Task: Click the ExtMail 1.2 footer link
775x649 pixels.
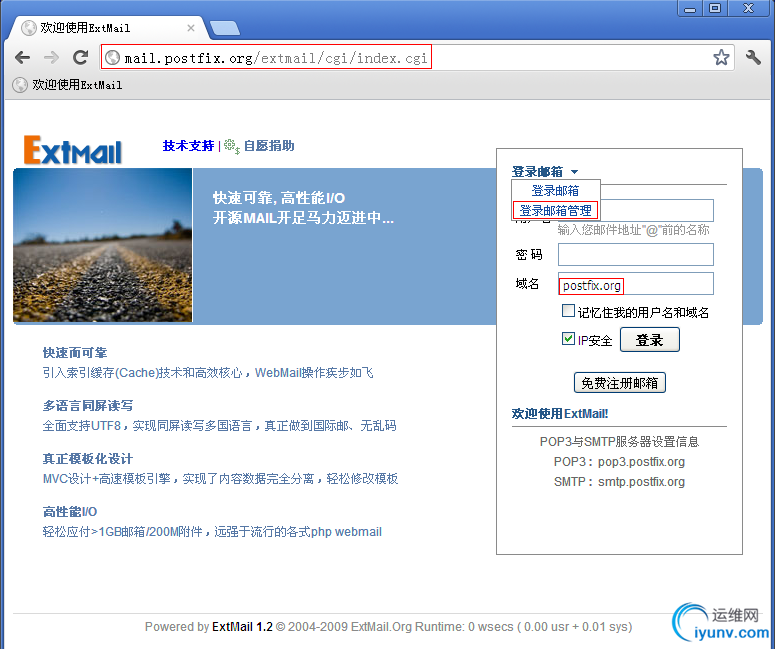Action: pyautogui.click(x=242, y=627)
